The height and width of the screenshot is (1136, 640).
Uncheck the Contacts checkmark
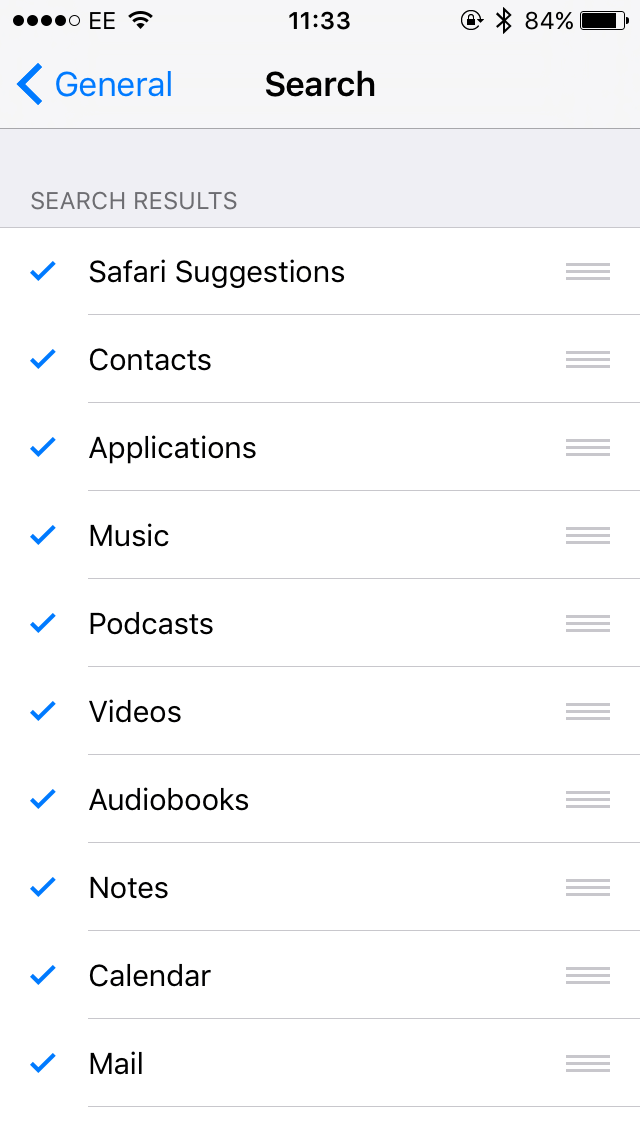click(x=43, y=359)
